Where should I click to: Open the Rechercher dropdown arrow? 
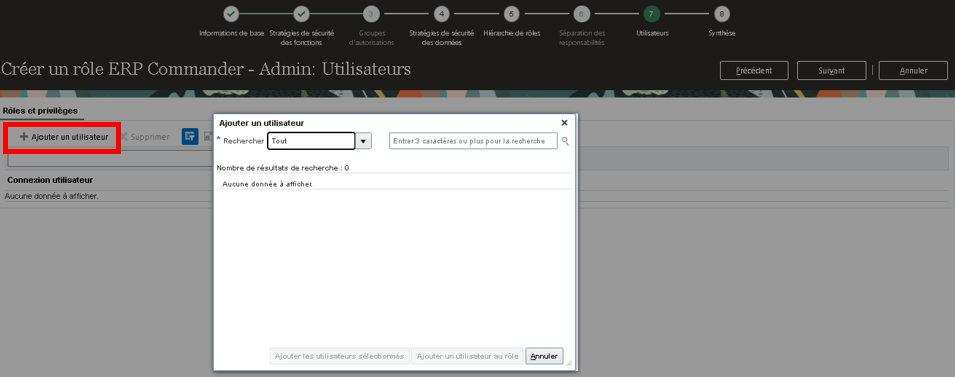(x=364, y=141)
